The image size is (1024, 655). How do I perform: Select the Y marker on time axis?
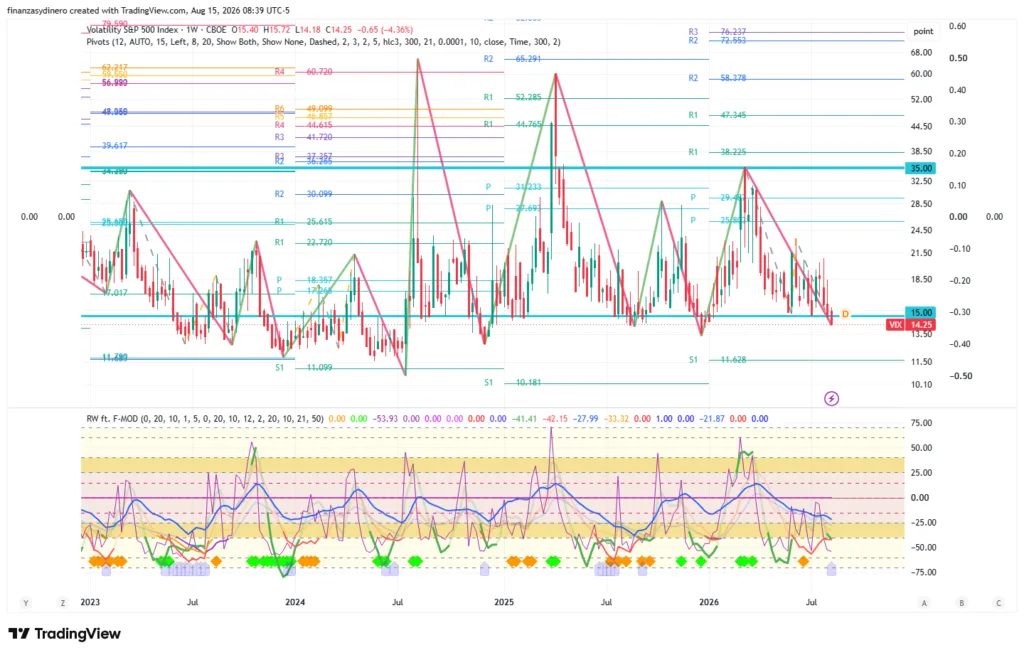point(26,603)
